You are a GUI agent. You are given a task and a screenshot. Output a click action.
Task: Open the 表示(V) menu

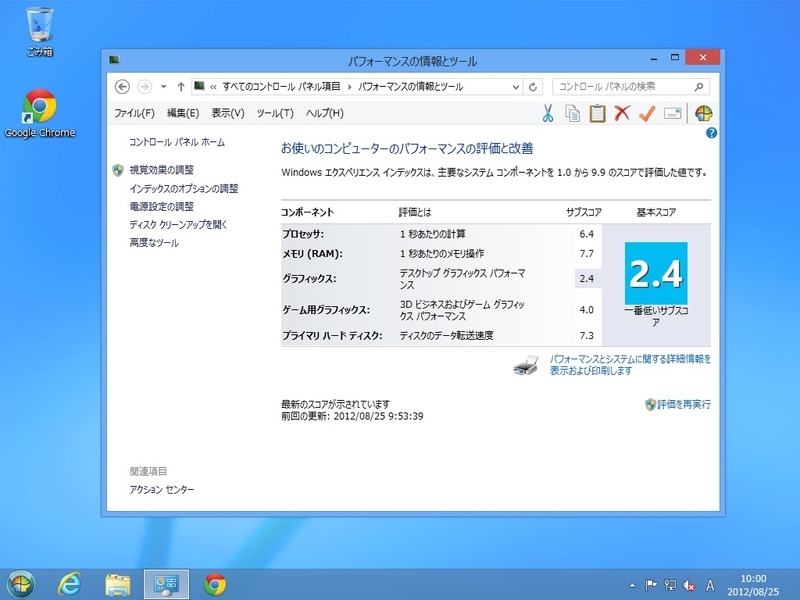(228, 113)
